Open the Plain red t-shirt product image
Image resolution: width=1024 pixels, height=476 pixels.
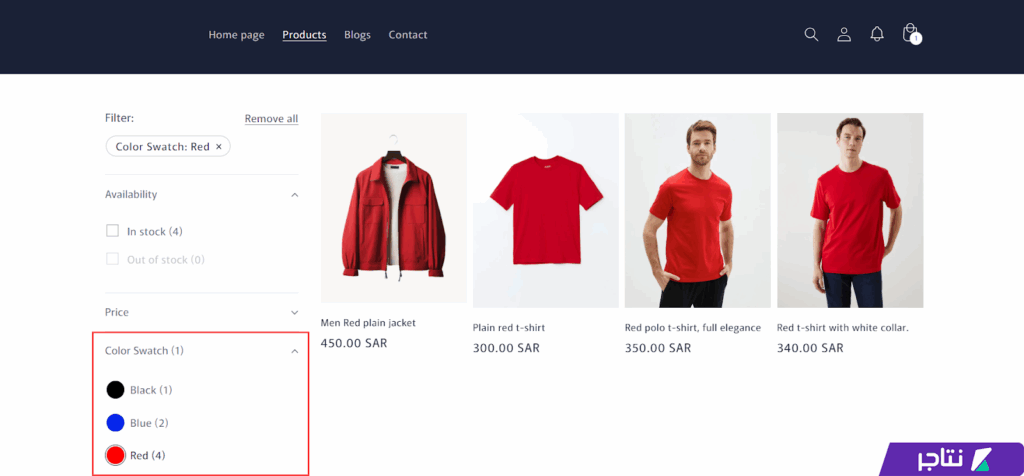[x=546, y=210]
